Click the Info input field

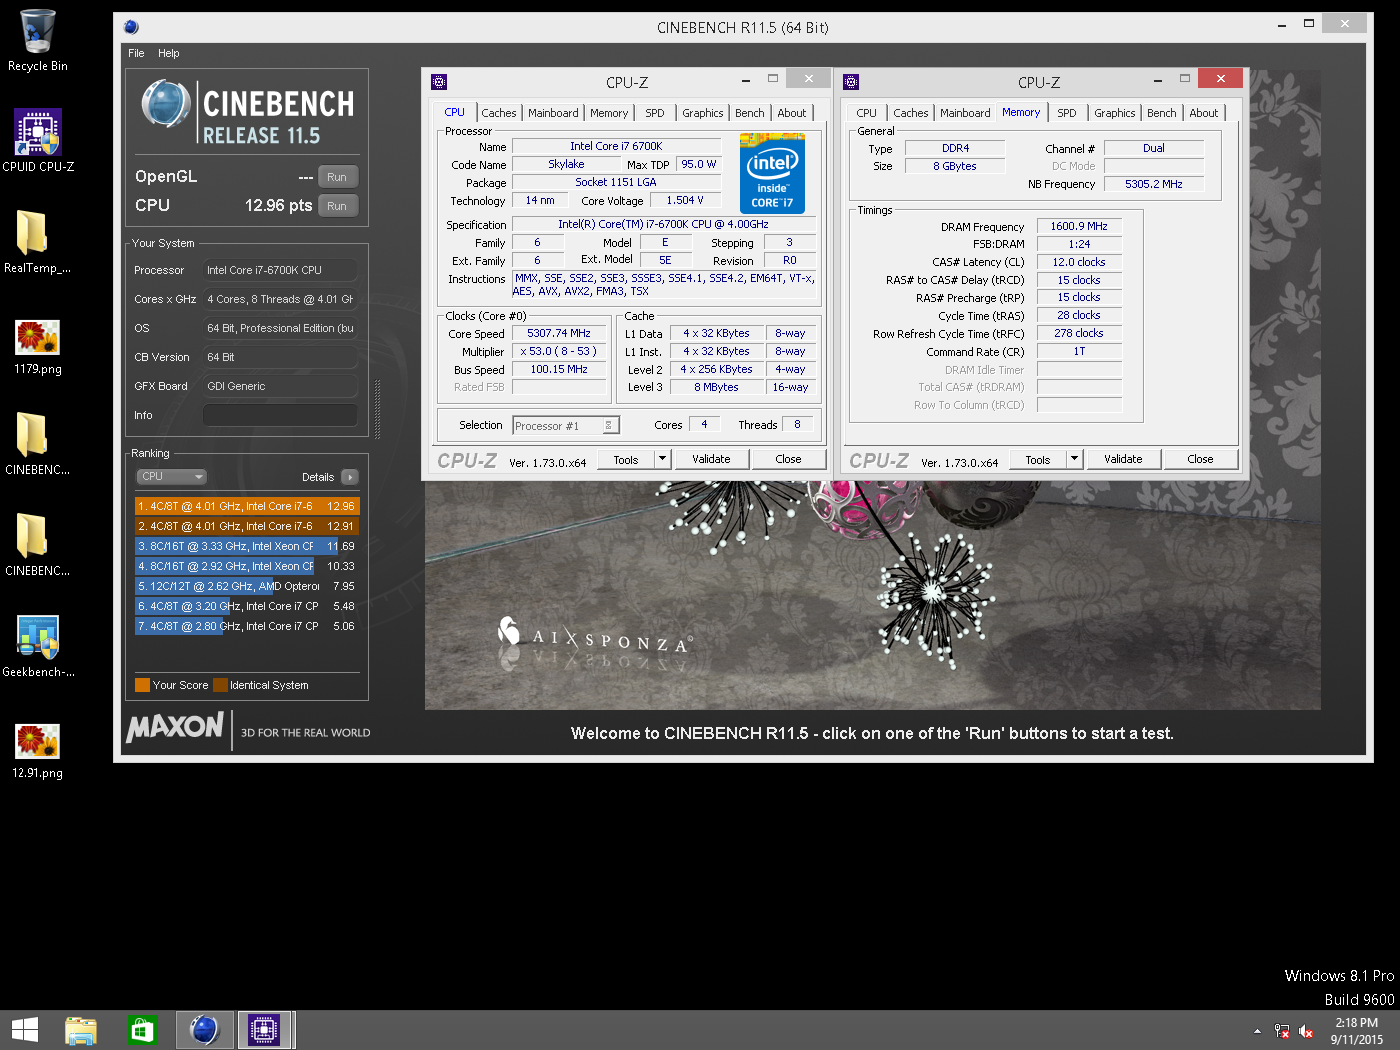280,415
